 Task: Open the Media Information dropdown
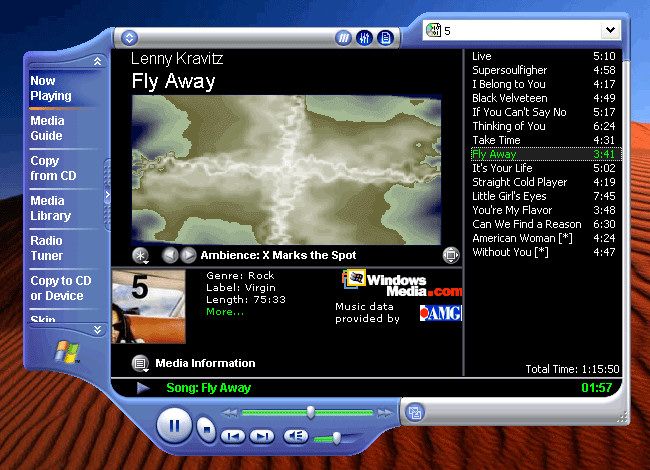(141, 363)
